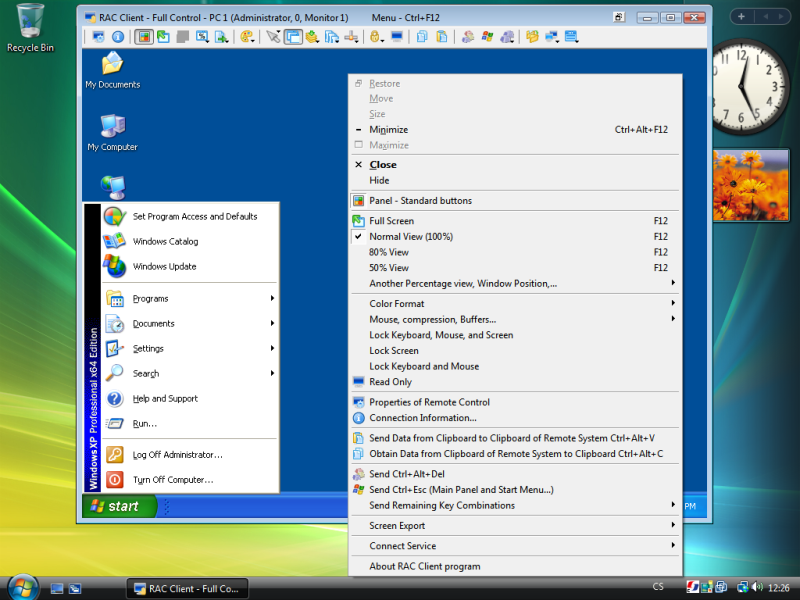Toggle Lock Keyboard and Mouse
This screenshot has height=600, width=800.
click(515, 366)
